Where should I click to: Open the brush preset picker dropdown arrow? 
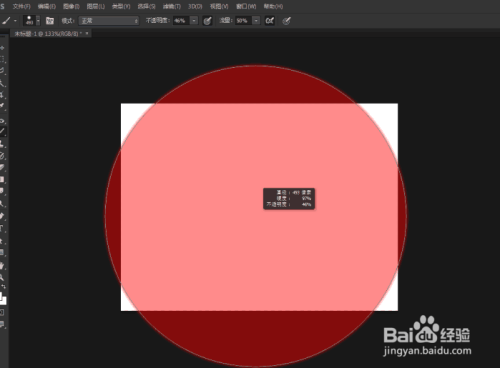[38, 21]
